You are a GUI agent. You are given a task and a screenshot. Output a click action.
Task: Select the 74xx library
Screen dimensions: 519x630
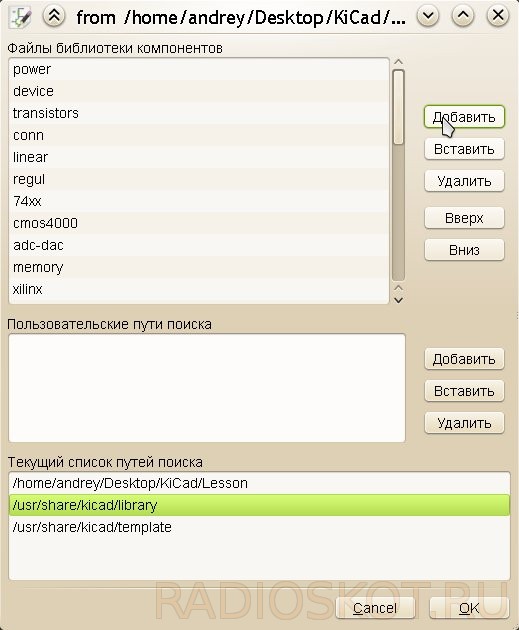[199, 201]
